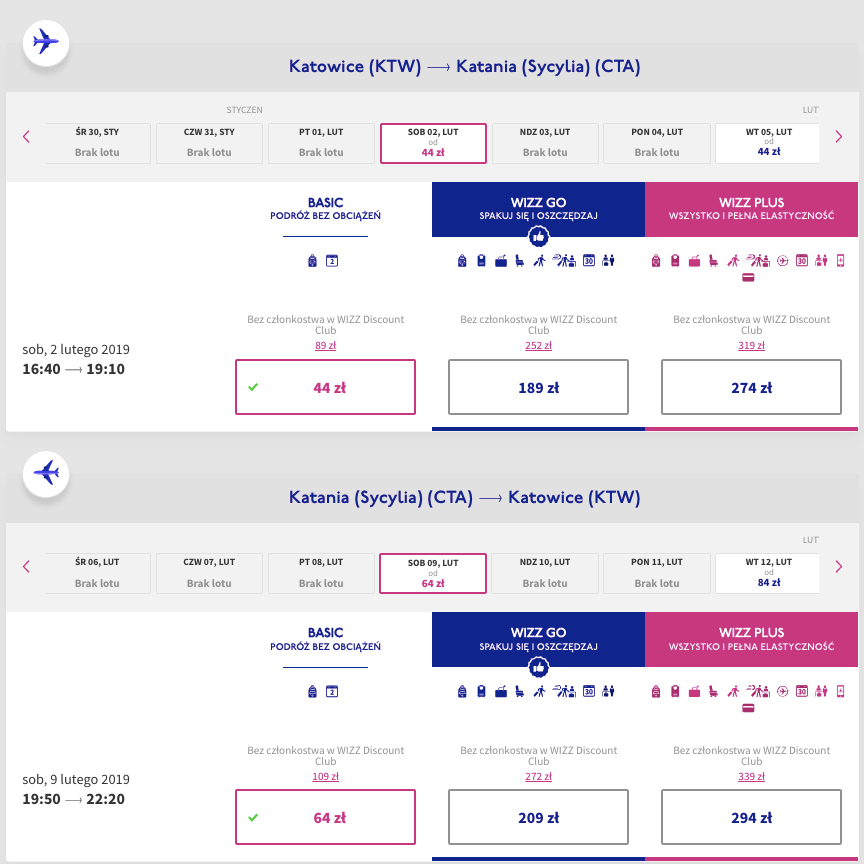This screenshot has height=864, width=864.
Task: Select outbound date ŚR 30, STY
Action: point(98,143)
